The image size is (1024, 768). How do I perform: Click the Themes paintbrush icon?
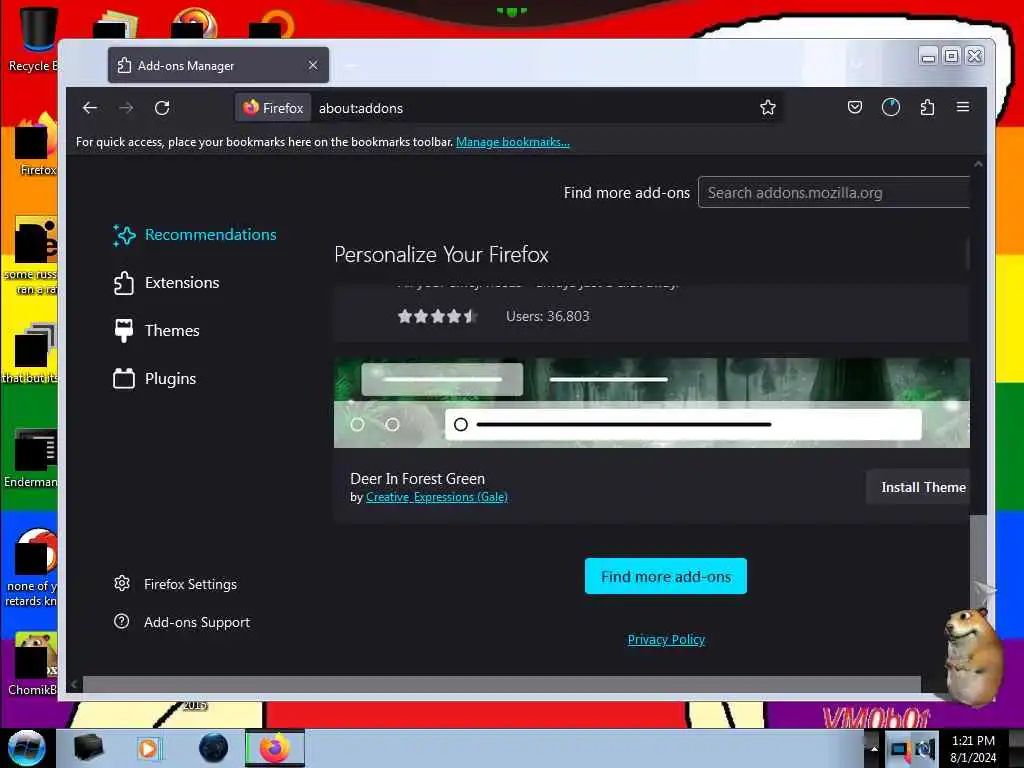pyautogui.click(x=123, y=330)
